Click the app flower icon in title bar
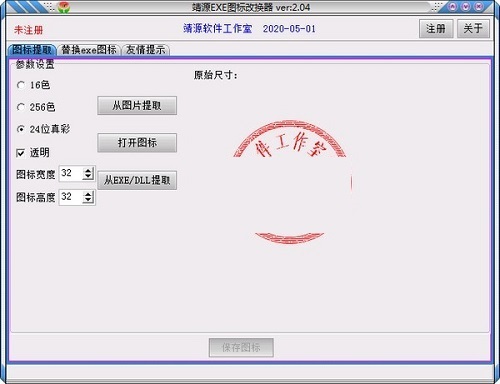This screenshot has width=500, height=384. click(x=63, y=7)
